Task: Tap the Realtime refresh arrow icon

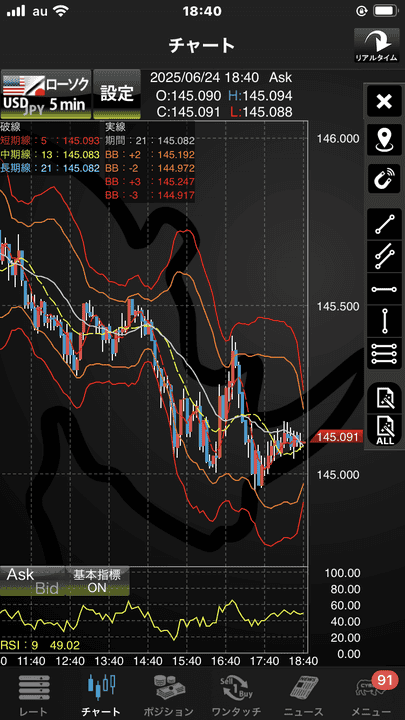Action: [376, 46]
